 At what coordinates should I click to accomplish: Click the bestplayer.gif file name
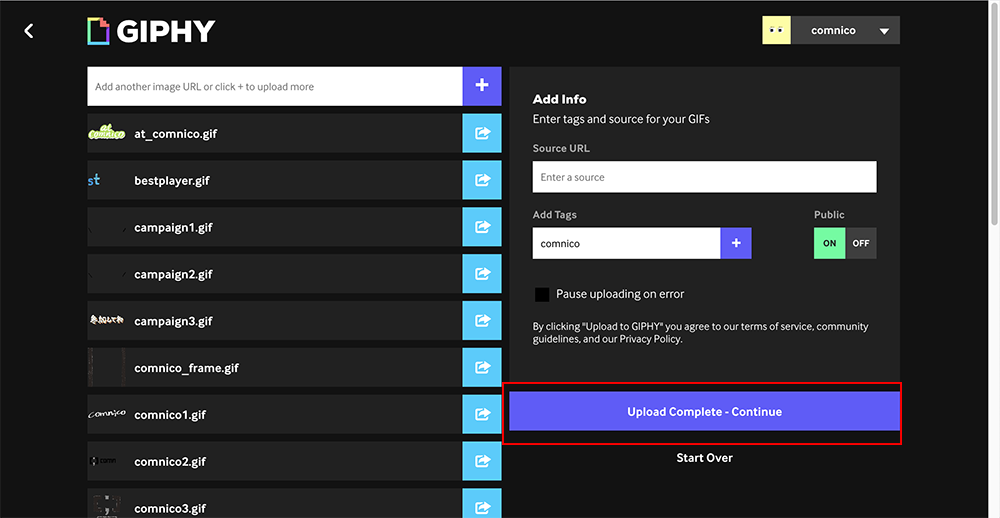pos(172,181)
